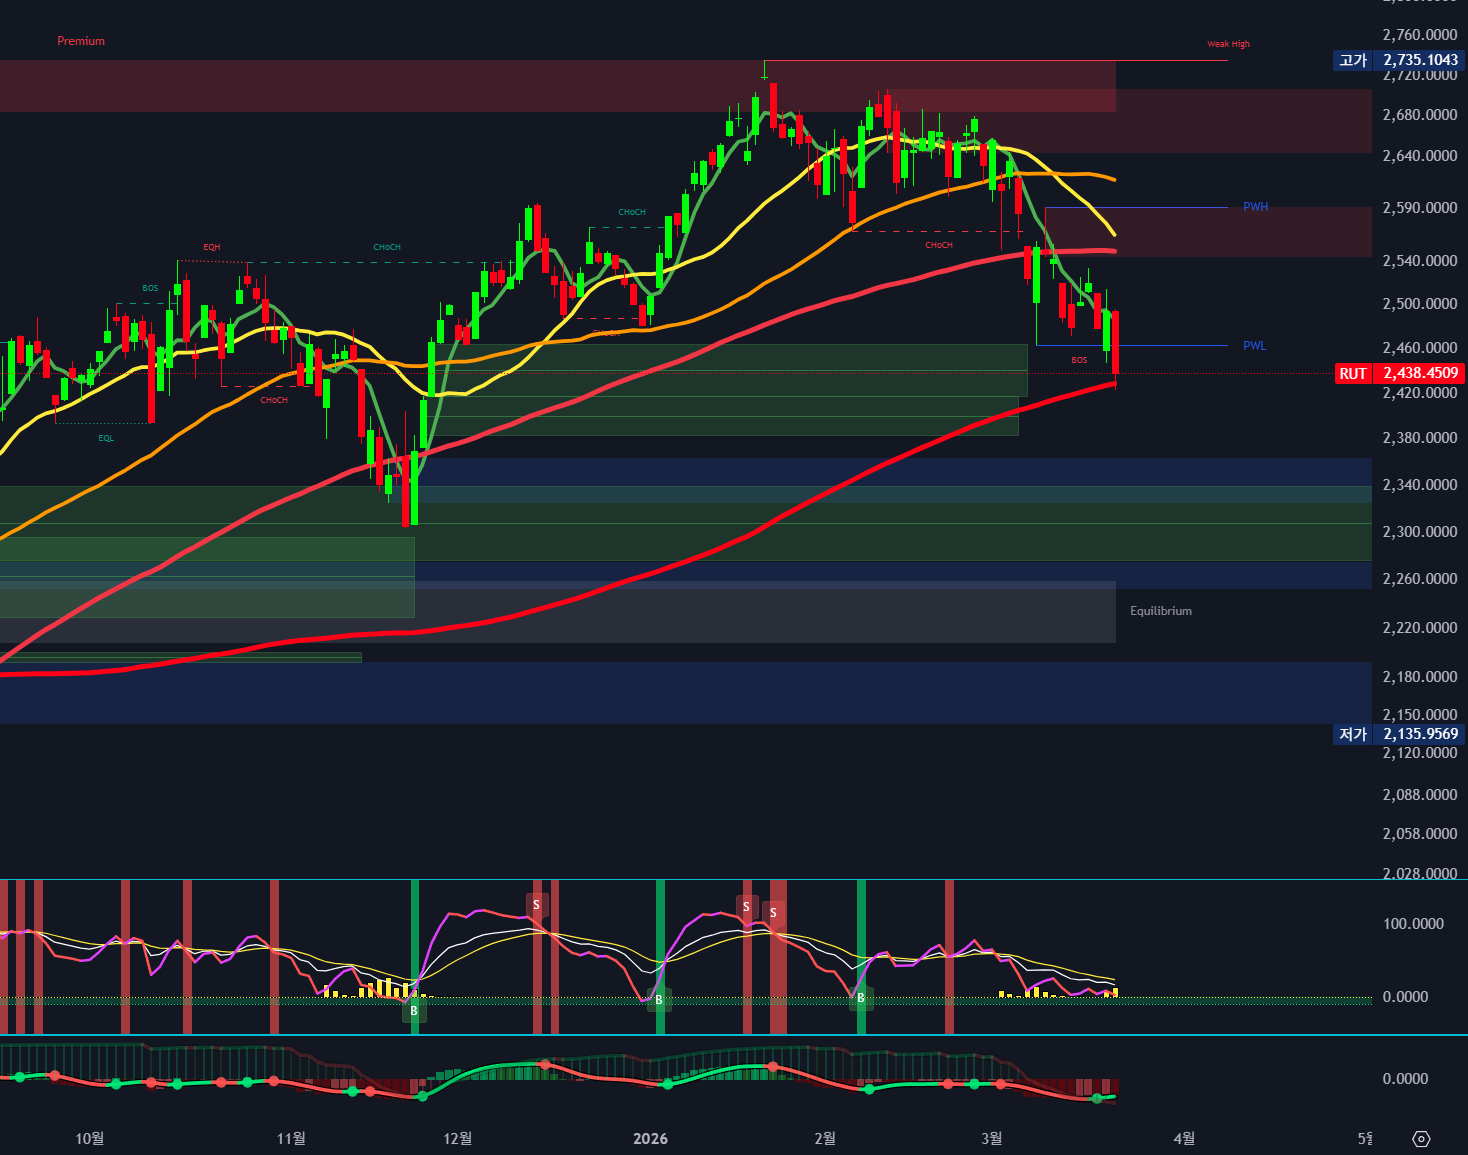Open chart settings gear icon
Image resolution: width=1468 pixels, height=1155 pixels.
click(x=1421, y=1139)
